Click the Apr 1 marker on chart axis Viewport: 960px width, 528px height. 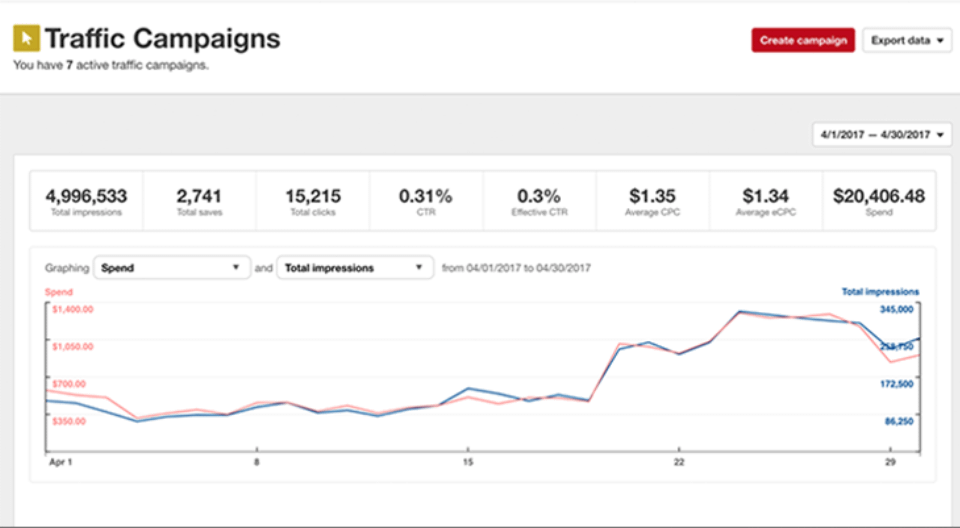tap(61, 462)
